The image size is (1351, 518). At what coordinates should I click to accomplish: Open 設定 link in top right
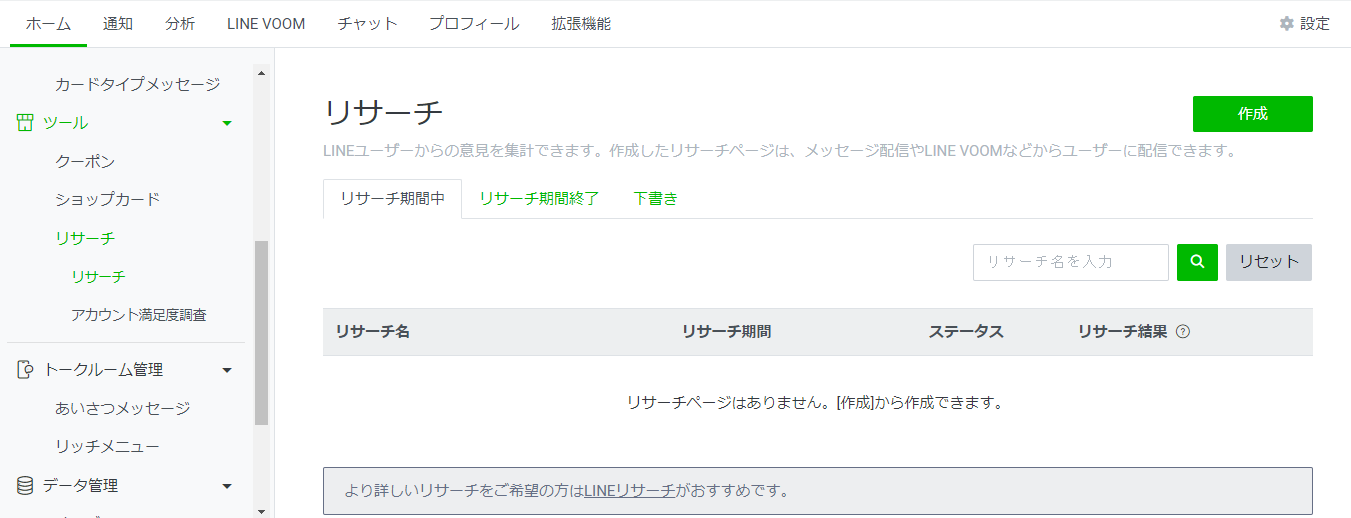tap(1315, 24)
